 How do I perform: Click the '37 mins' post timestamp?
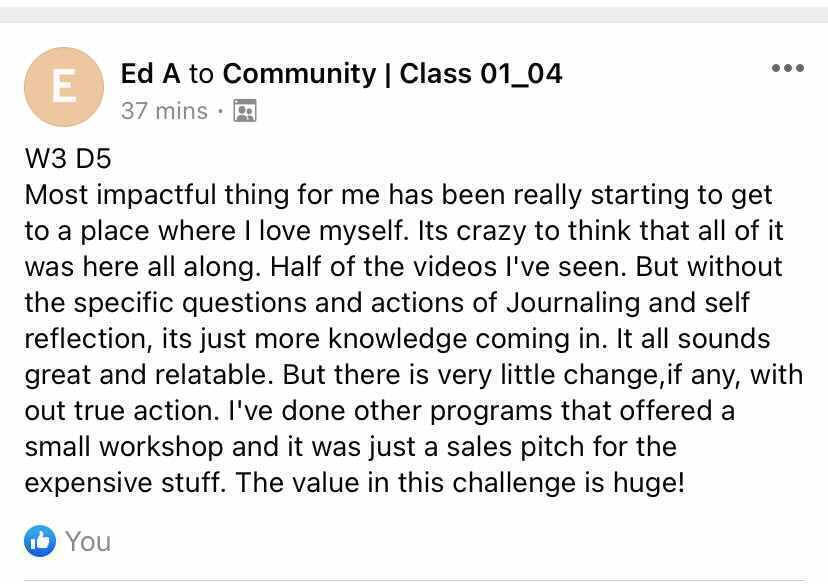[164, 110]
